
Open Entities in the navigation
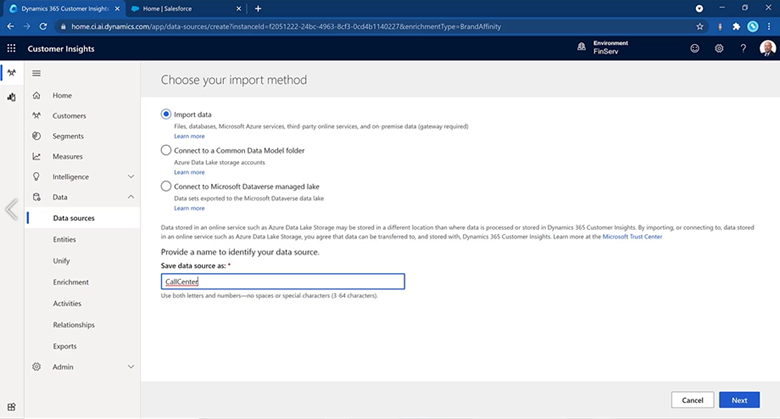64,239
